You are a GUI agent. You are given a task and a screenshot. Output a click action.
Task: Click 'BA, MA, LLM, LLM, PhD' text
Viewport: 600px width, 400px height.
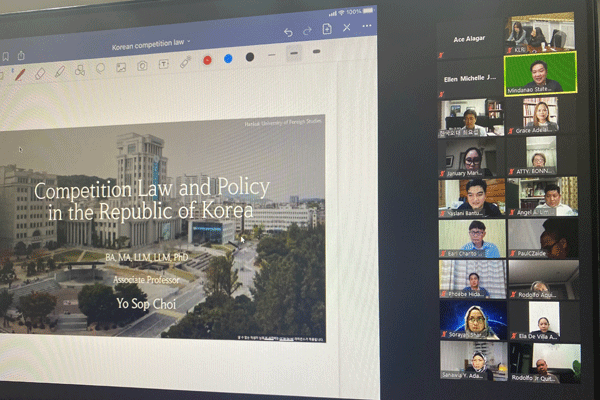[147, 258]
